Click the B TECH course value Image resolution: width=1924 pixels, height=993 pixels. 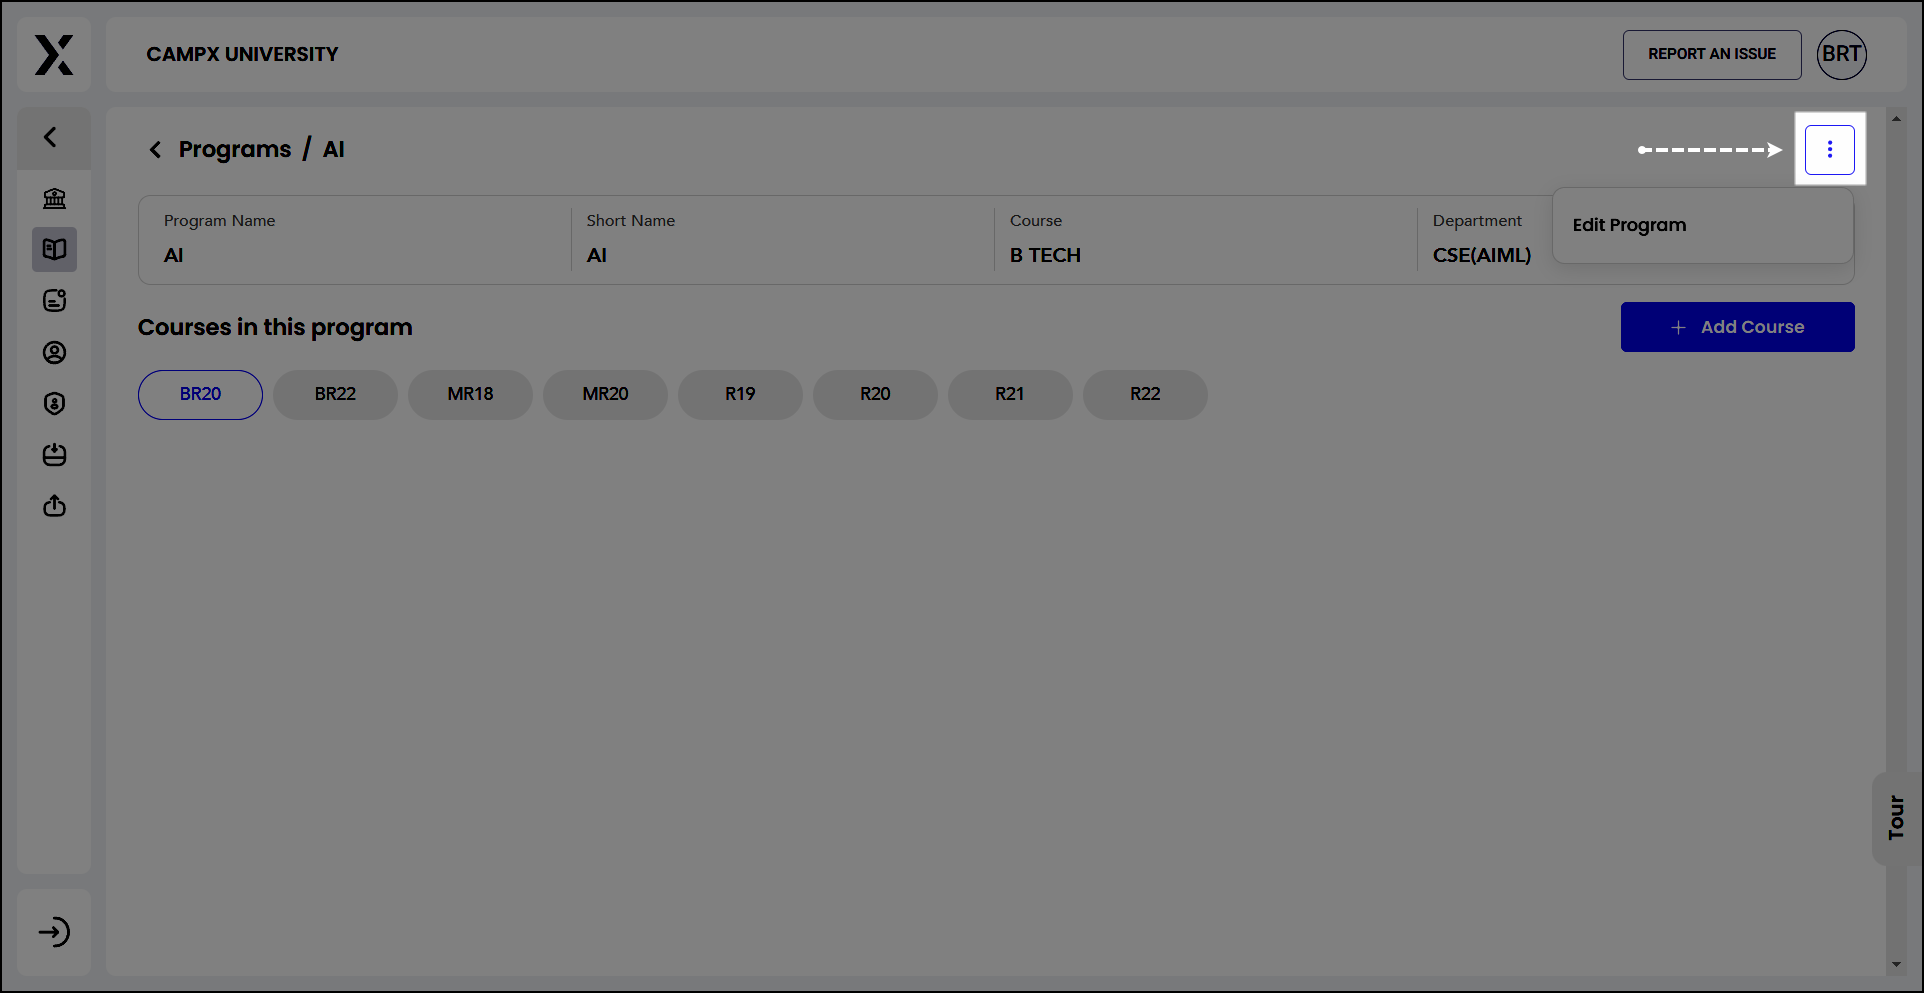(x=1045, y=255)
